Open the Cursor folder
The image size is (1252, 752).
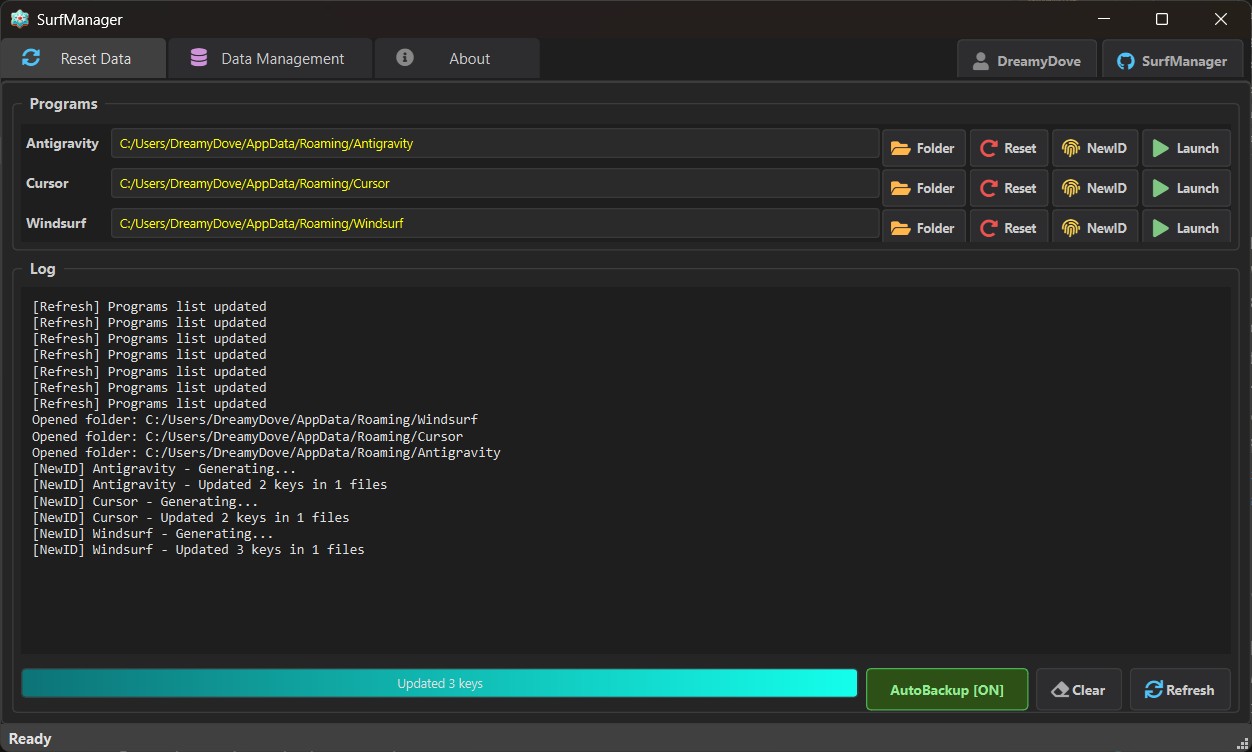924,188
